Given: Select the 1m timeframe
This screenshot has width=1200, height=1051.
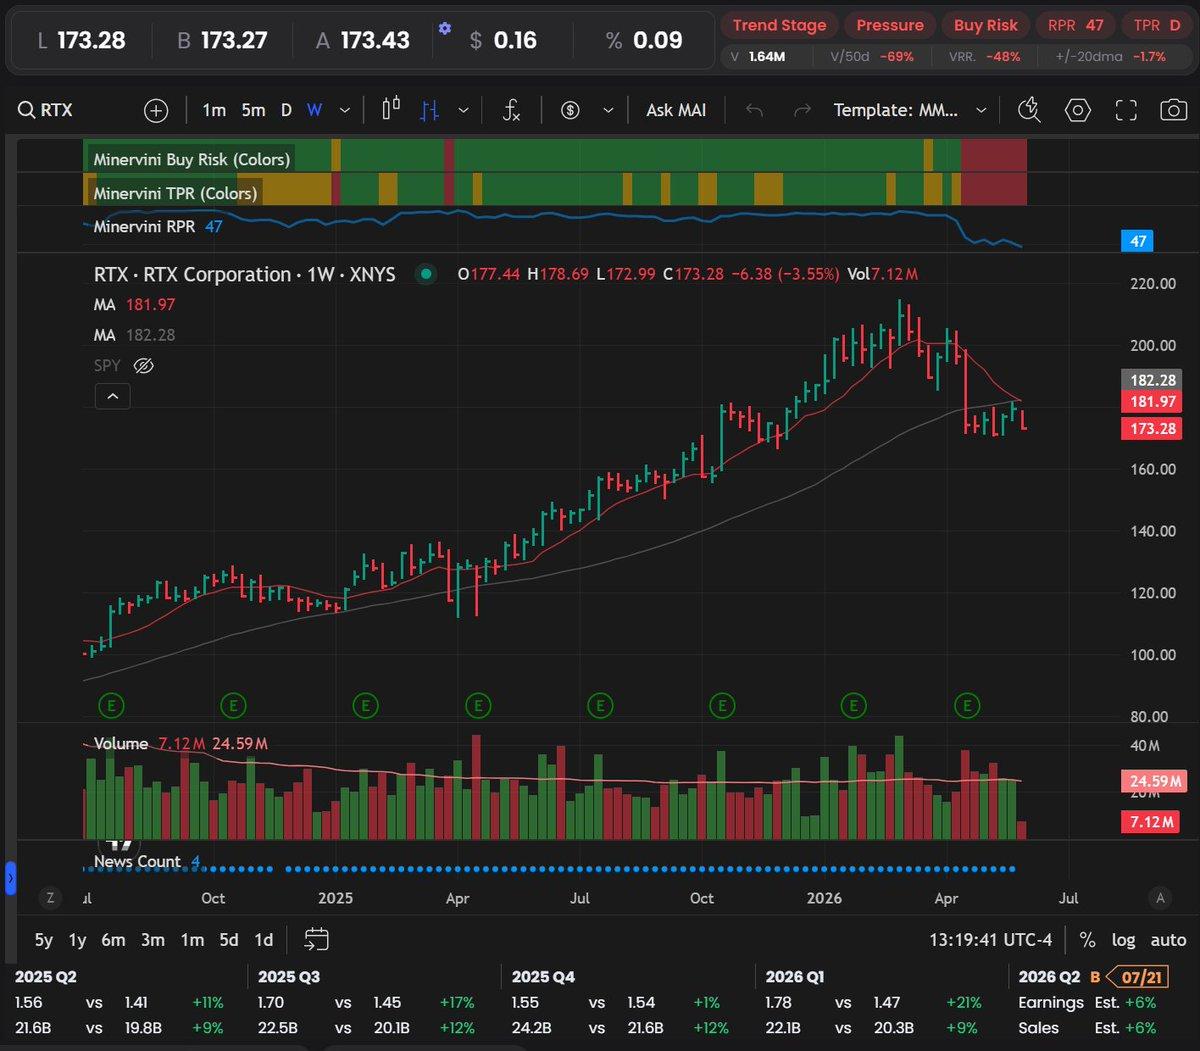Looking at the screenshot, I should coord(214,110).
